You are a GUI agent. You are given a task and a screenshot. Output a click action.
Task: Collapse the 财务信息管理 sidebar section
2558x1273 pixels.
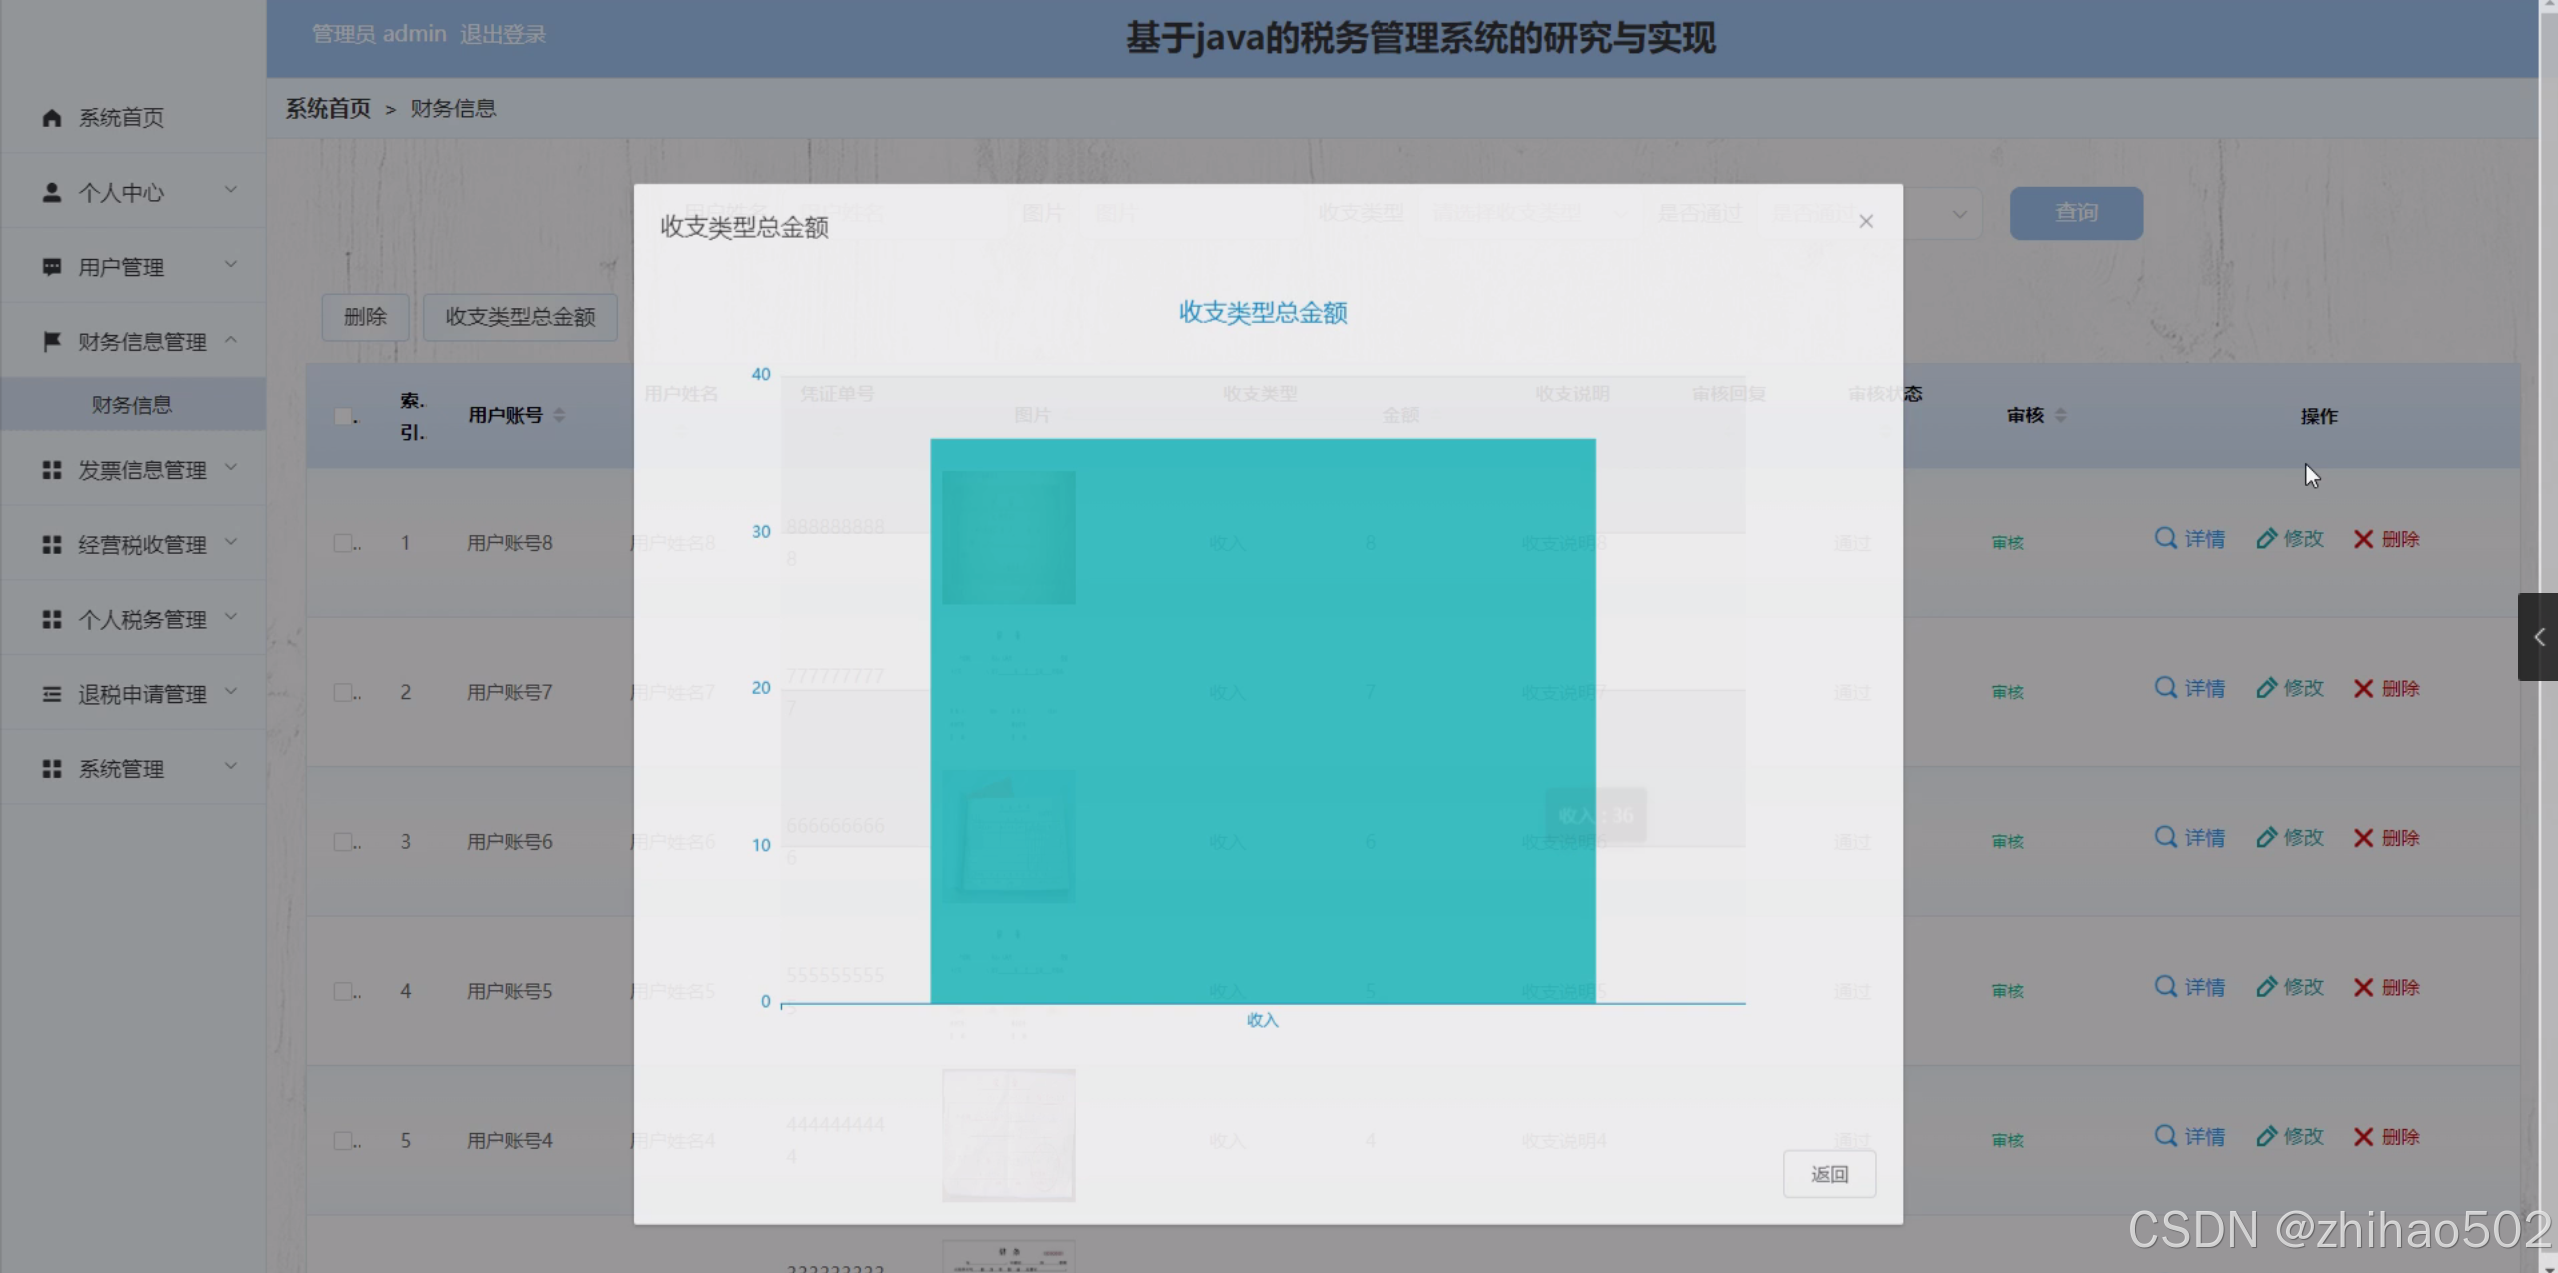[140, 342]
